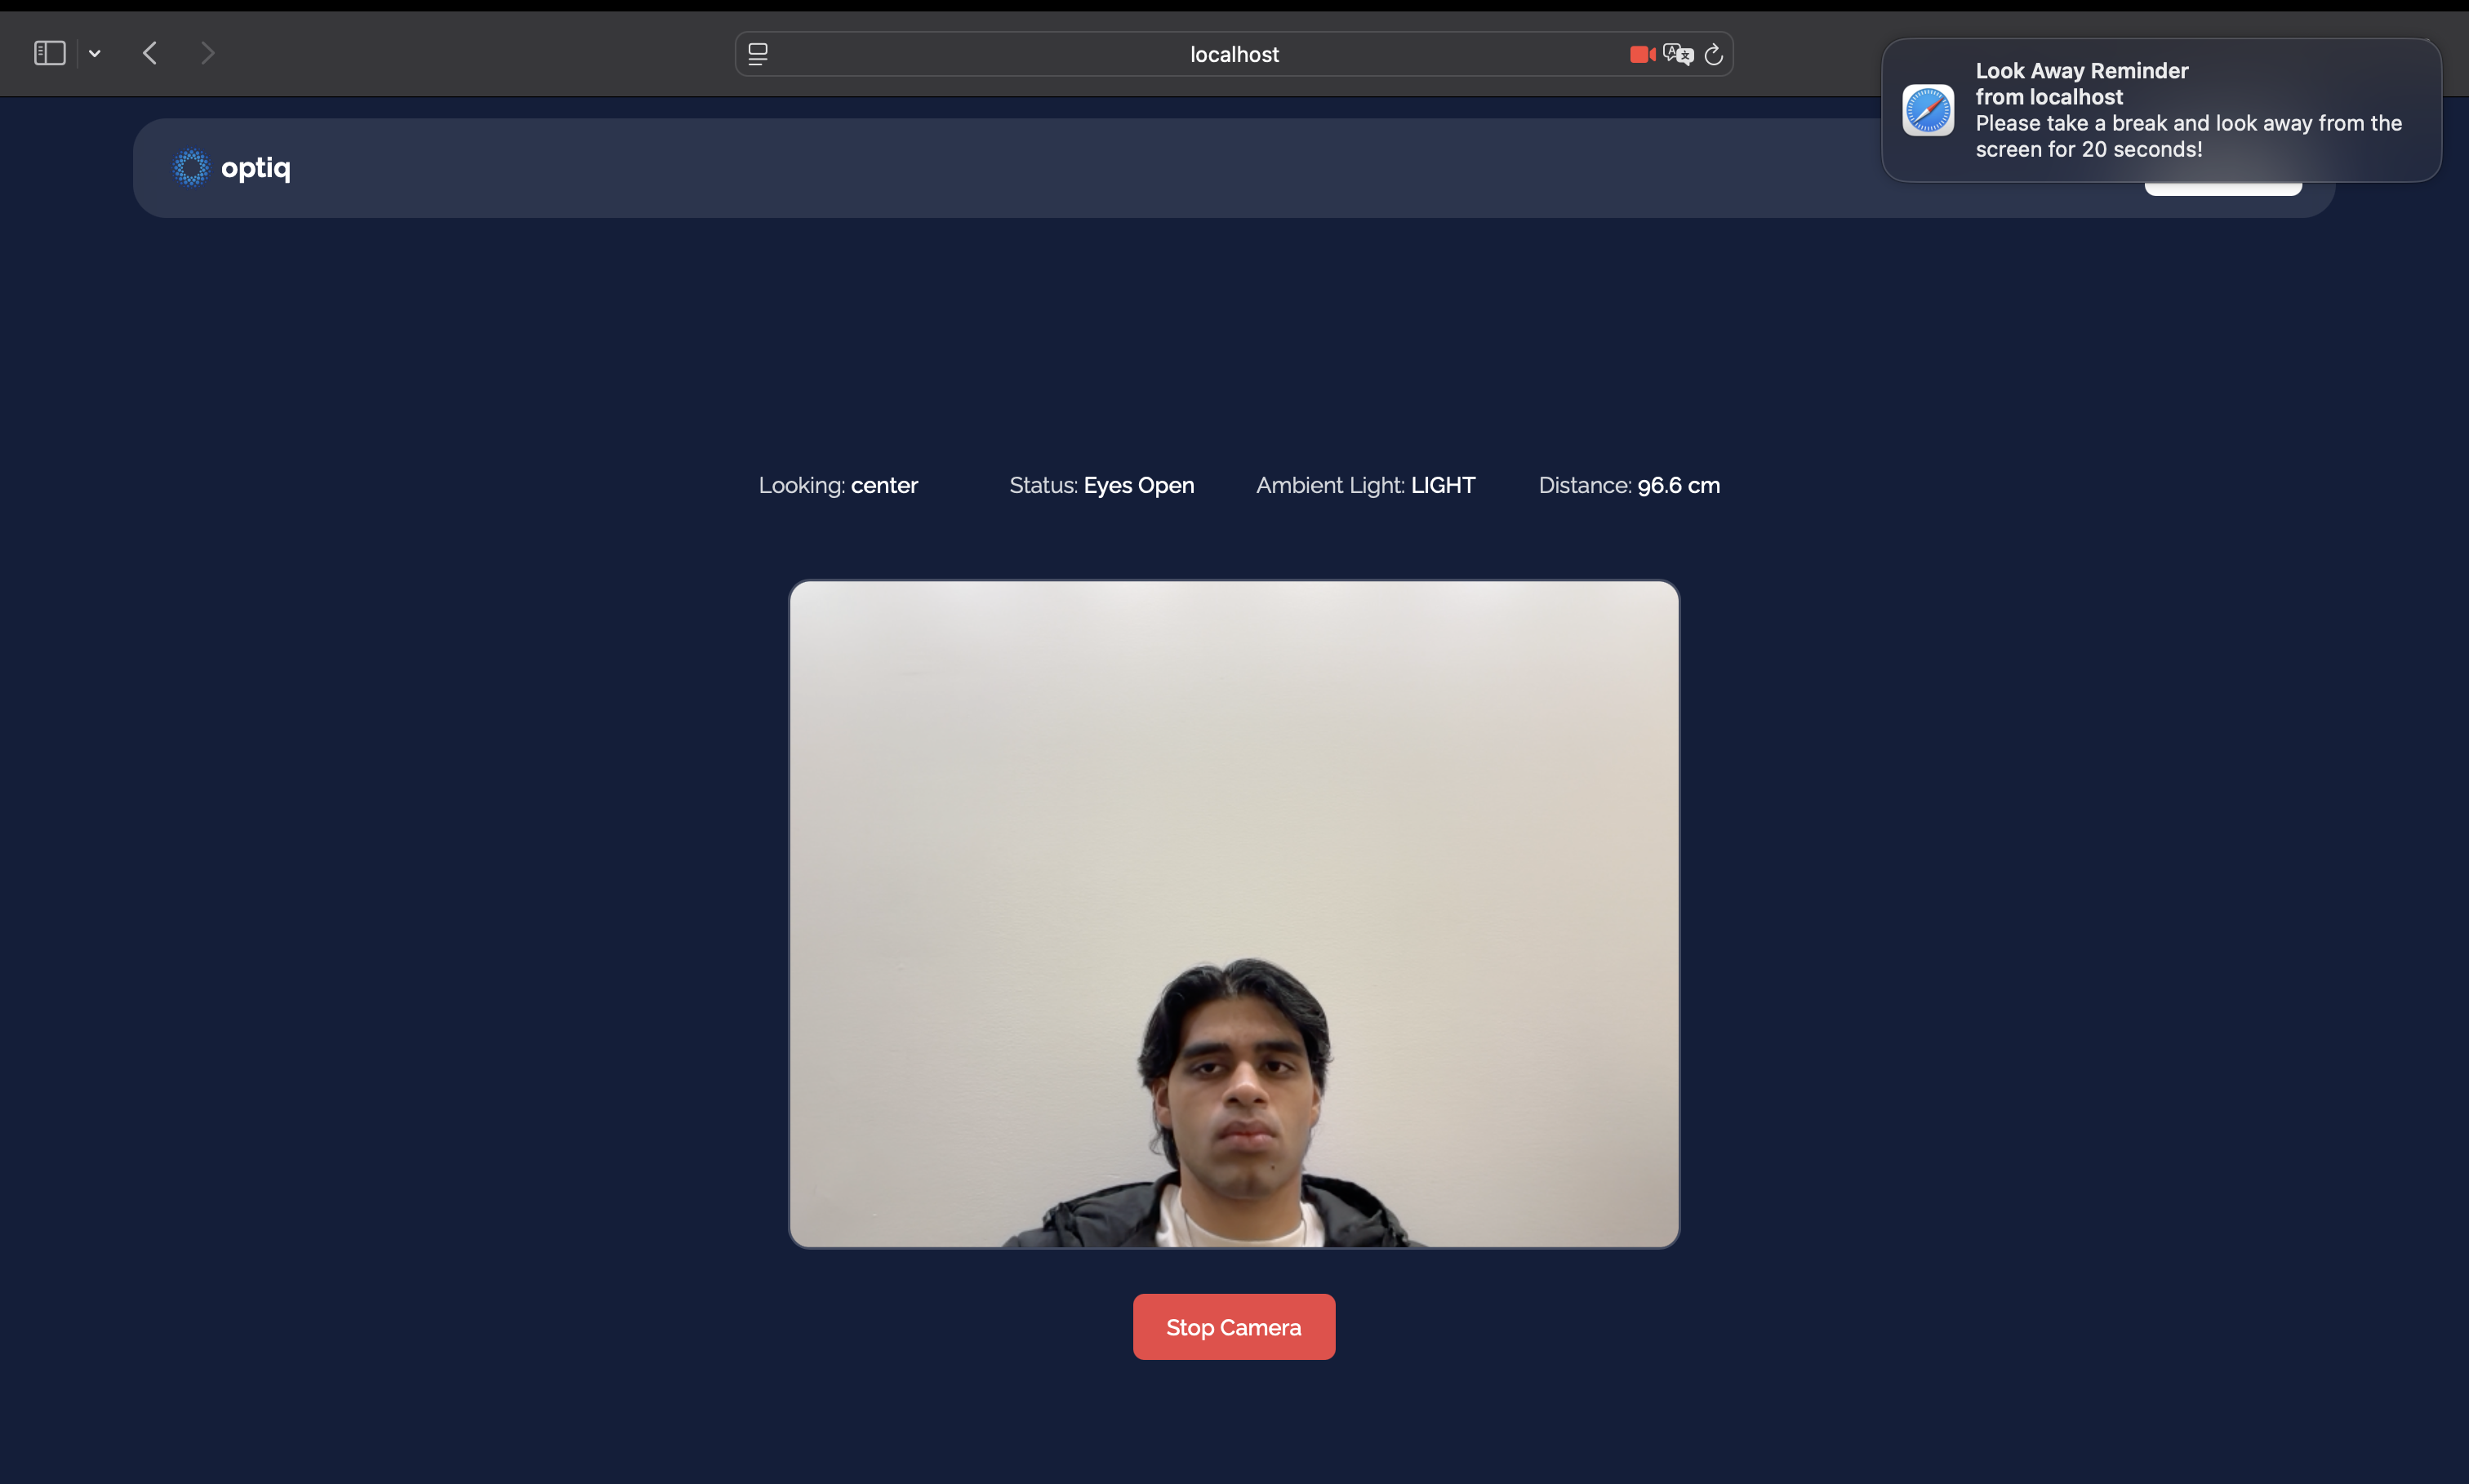Click the localhost address field

[x=1233, y=54]
